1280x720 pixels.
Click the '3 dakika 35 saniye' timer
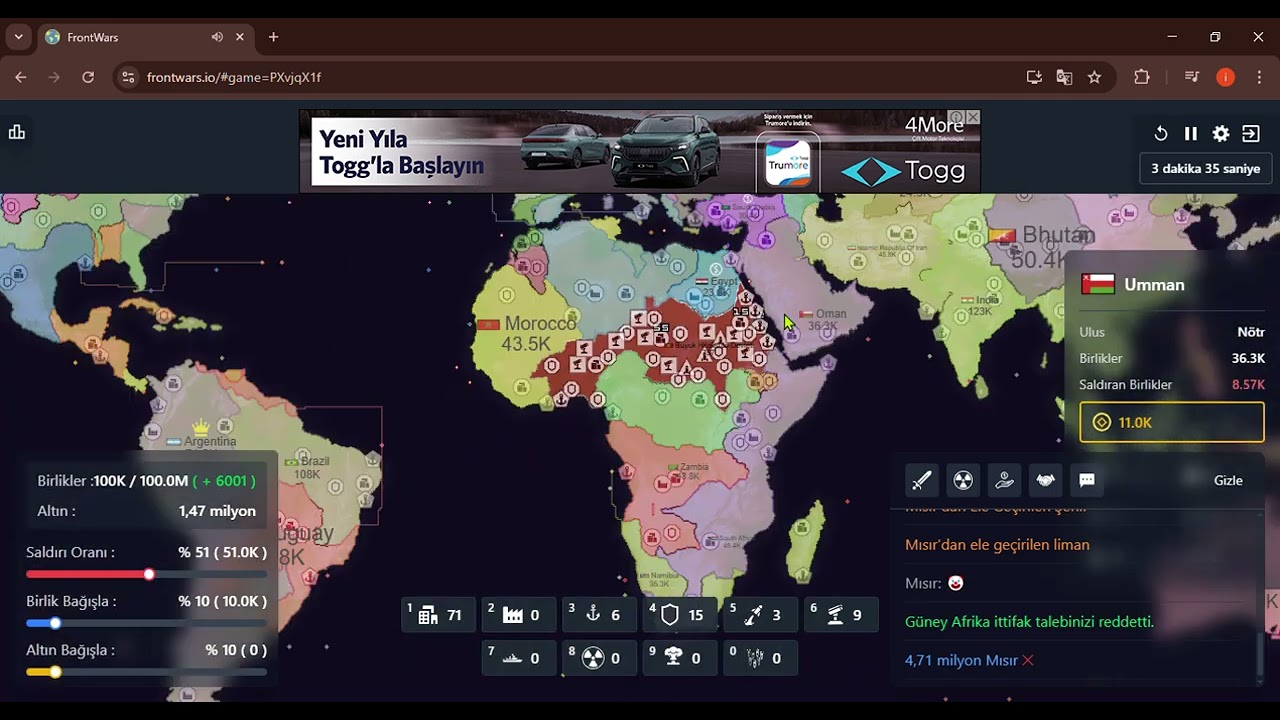point(1206,168)
